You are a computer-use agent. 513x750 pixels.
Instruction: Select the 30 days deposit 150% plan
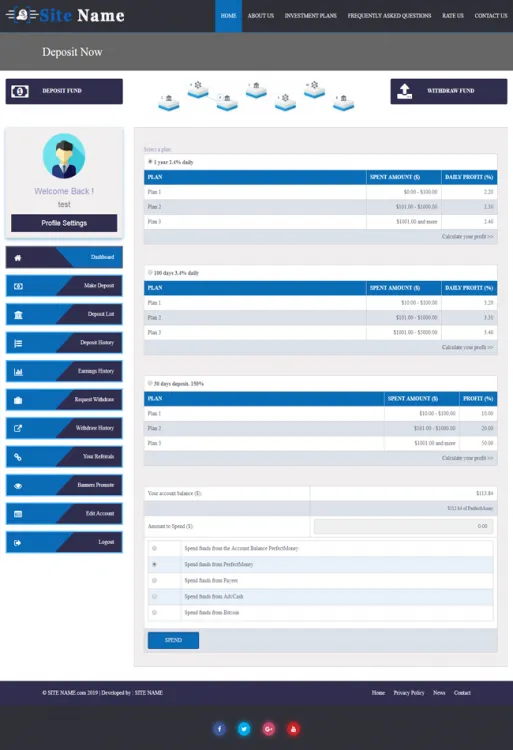[x=150, y=383]
